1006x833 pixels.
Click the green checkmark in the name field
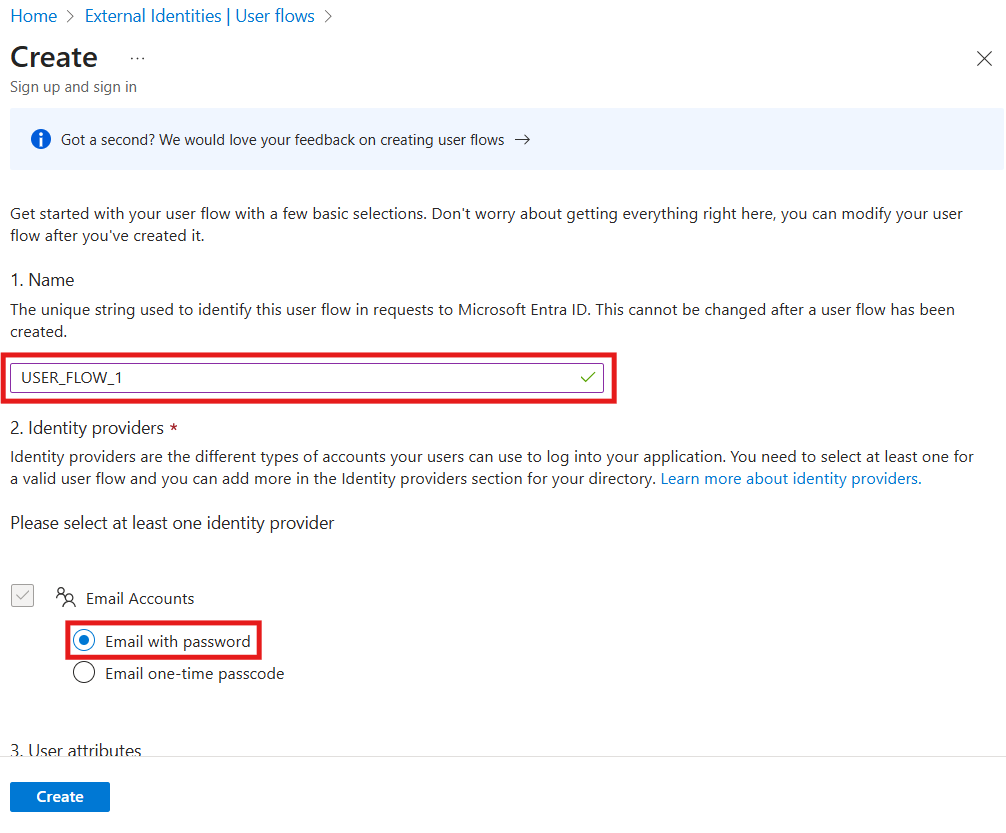coord(588,378)
